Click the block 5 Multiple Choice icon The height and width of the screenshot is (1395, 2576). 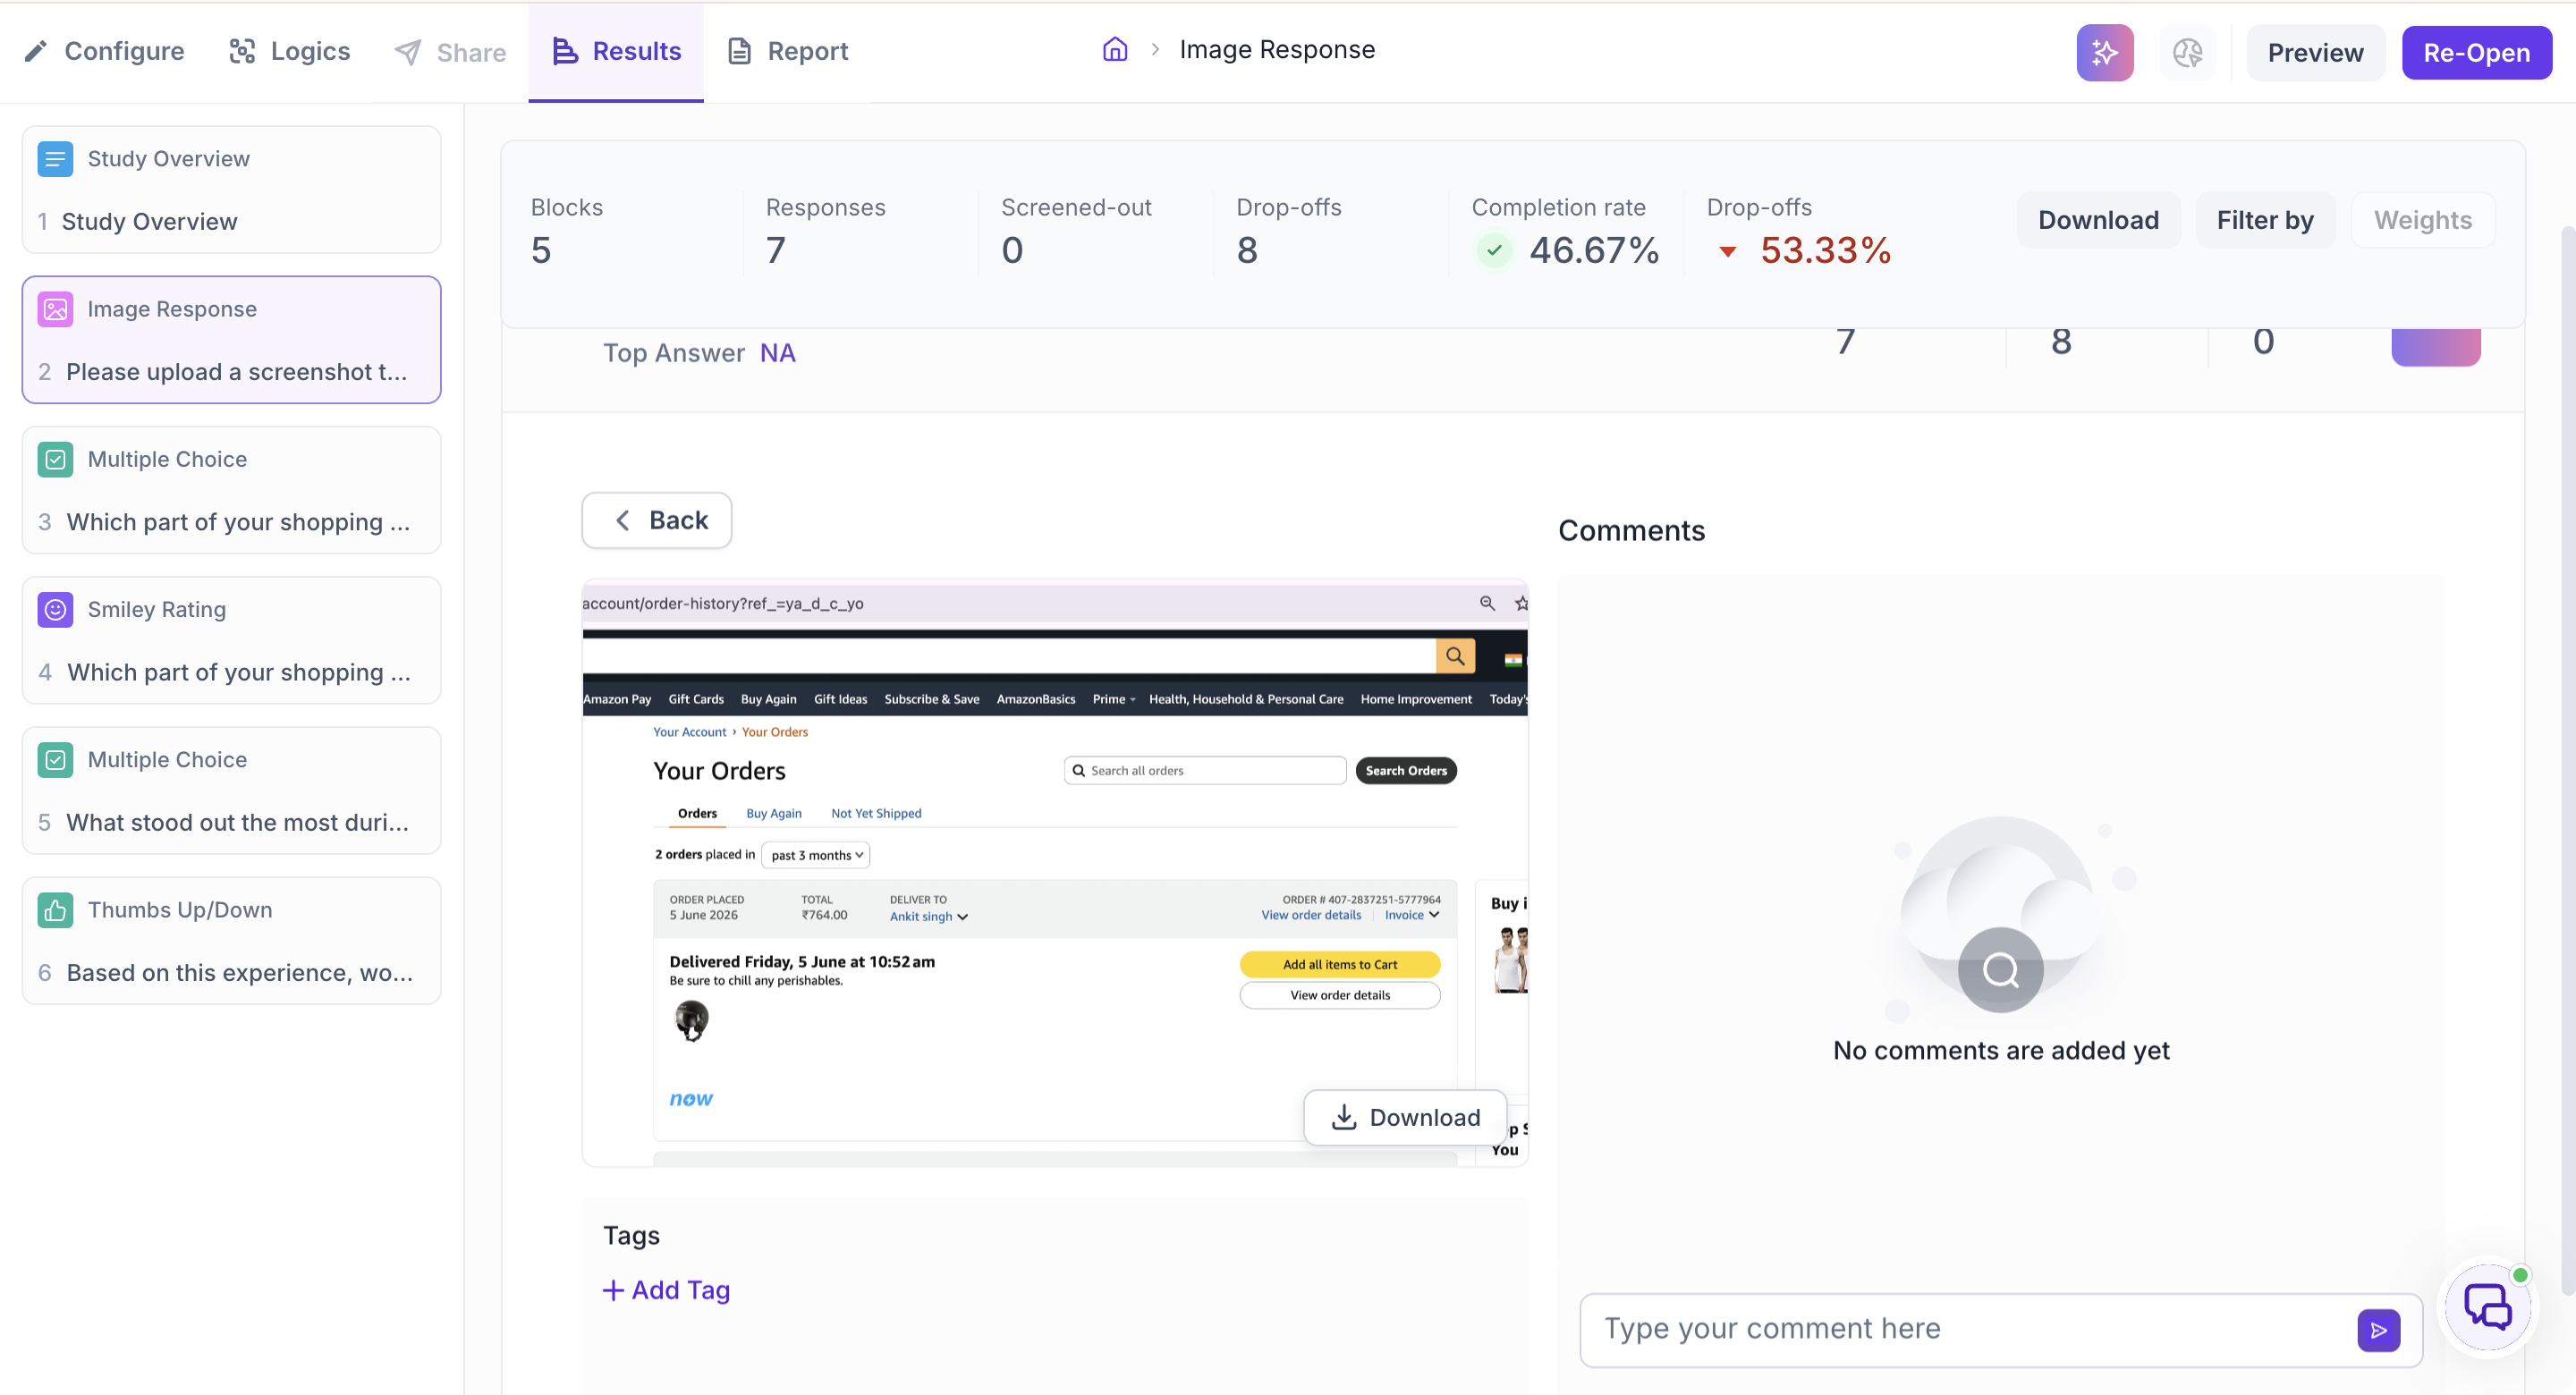tap(55, 759)
